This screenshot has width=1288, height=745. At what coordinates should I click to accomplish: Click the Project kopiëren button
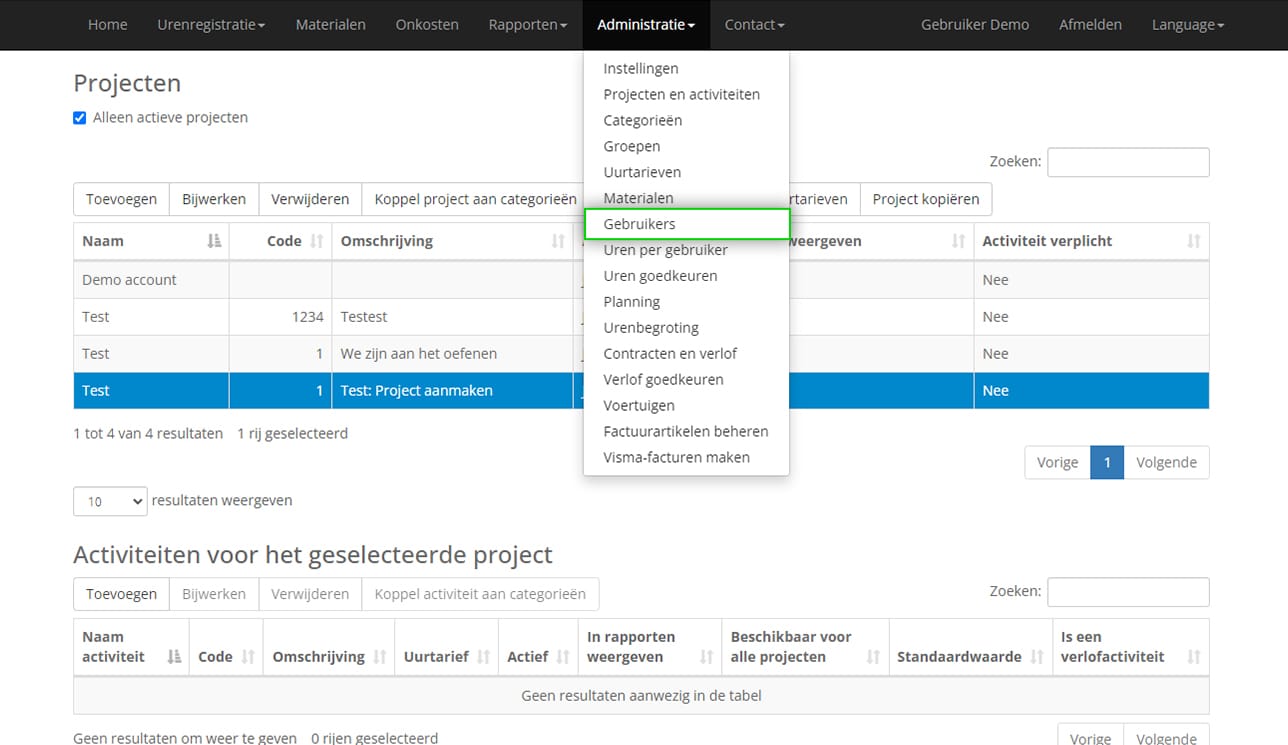coord(925,199)
